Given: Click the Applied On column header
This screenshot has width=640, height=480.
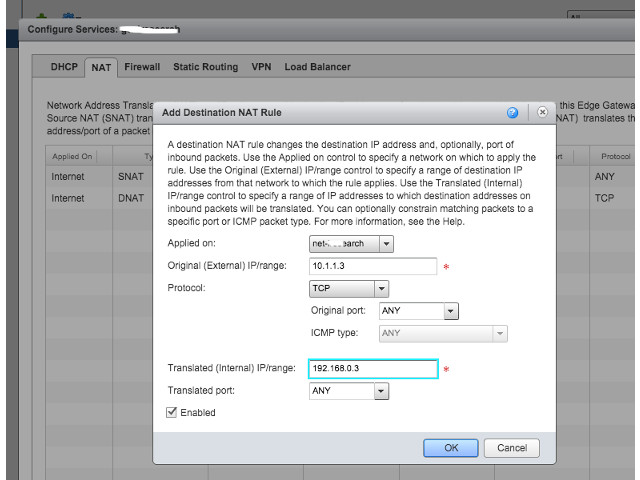Looking at the screenshot, I should click(x=73, y=156).
